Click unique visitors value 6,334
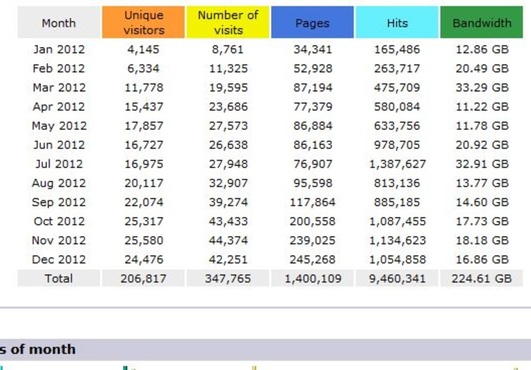The width and height of the screenshot is (531, 370). tap(143, 68)
